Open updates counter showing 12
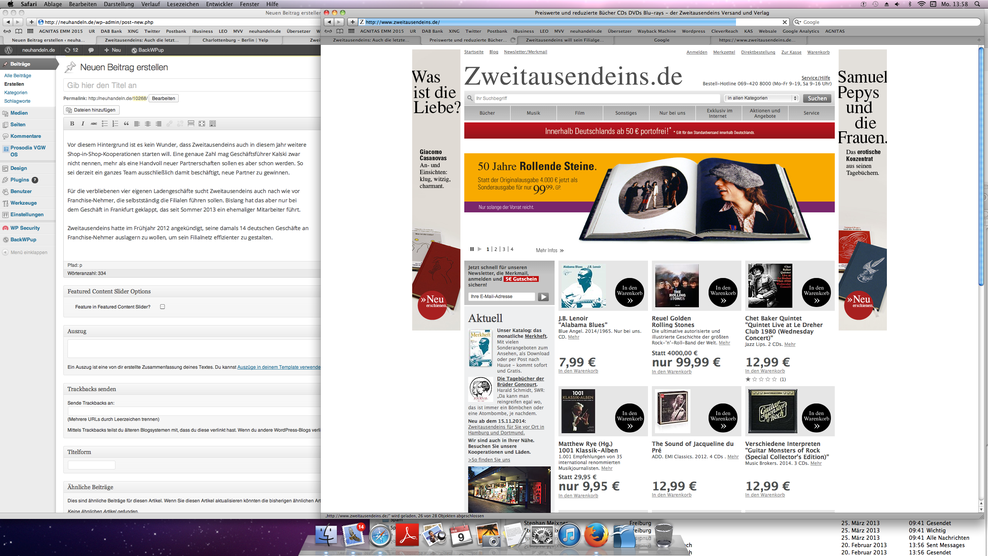The height and width of the screenshot is (556, 988). click(71, 50)
